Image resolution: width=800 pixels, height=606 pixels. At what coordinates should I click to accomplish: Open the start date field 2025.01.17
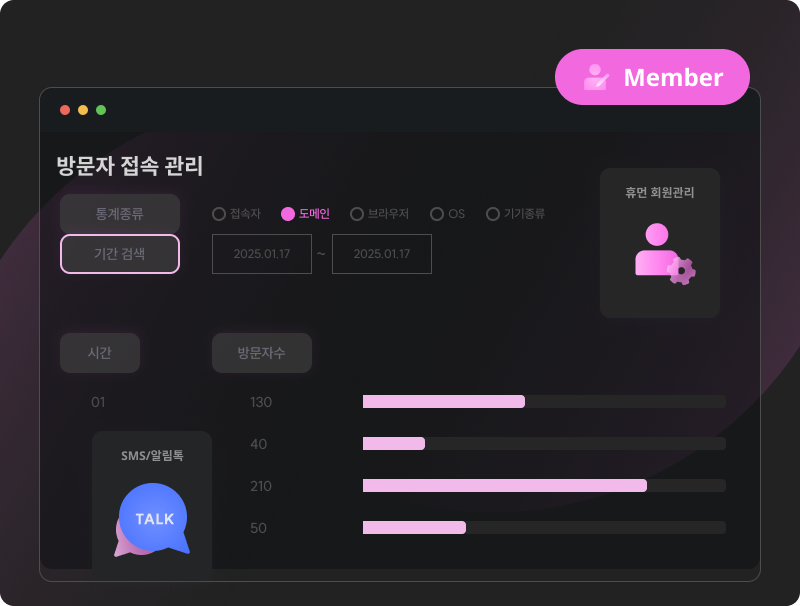click(262, 254)
